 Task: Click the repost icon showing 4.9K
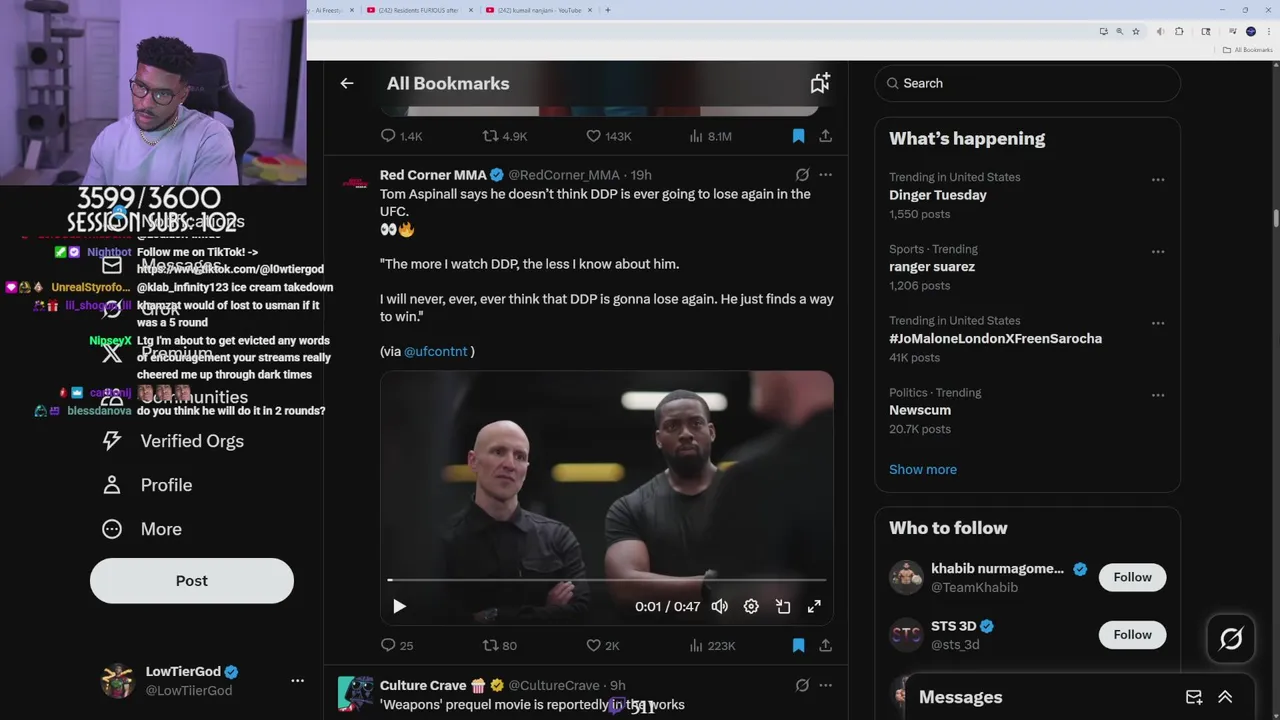pyautogui.click(x=491, y=136)
